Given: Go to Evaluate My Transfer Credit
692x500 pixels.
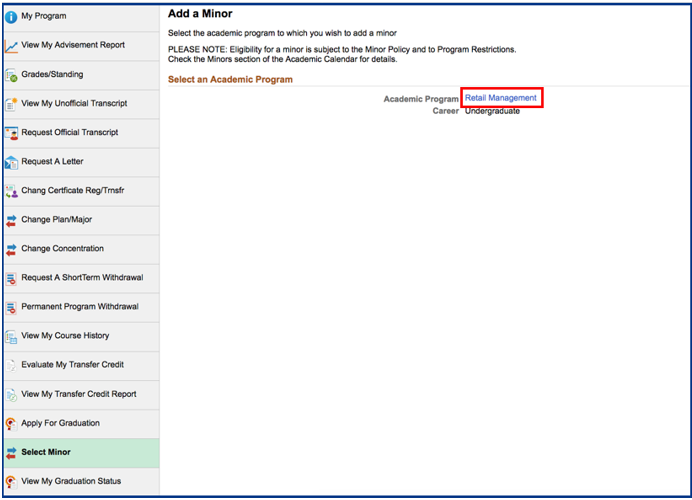Looking at the screenshot, I should 72,365.
